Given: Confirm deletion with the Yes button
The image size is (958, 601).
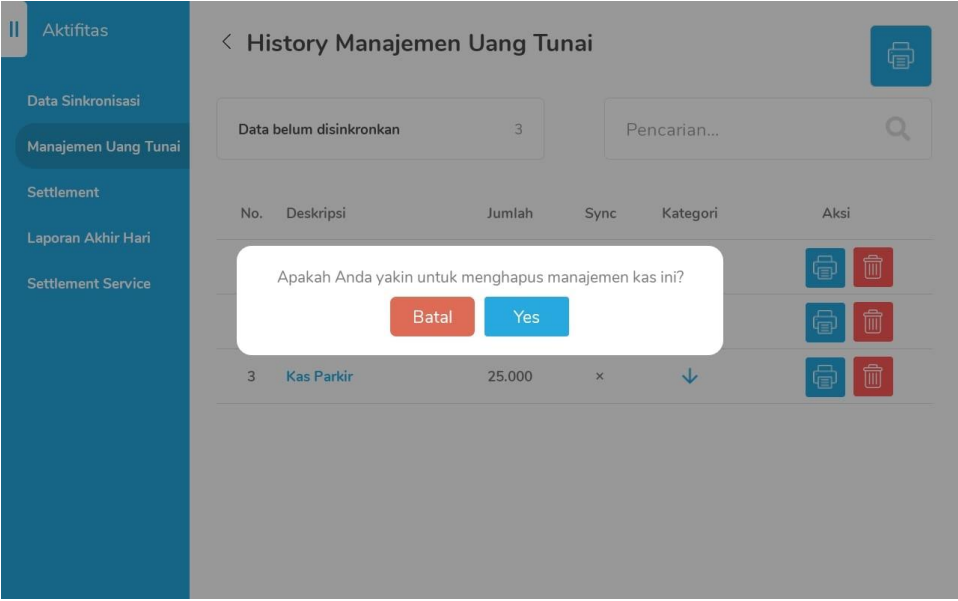Looking at the screenshot, I should 526,317.
